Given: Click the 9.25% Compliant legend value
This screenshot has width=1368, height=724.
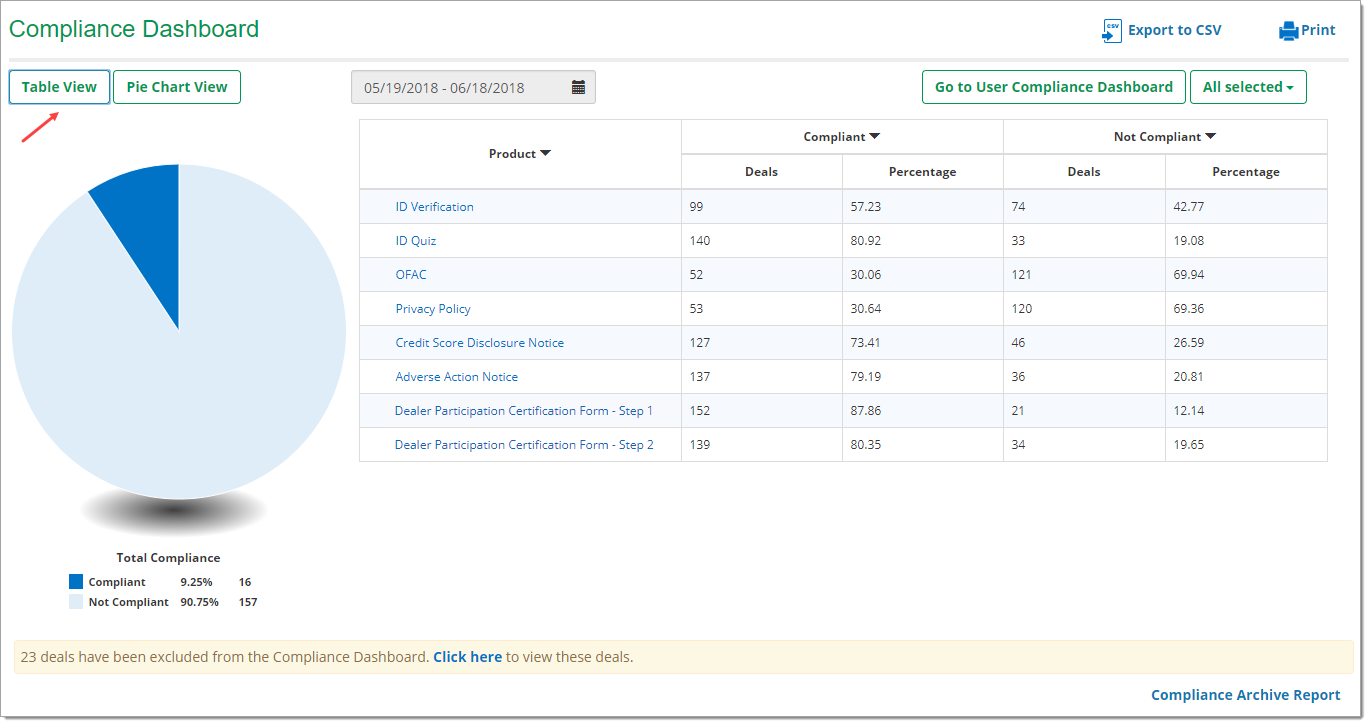Looking at the screenshot, I should point(197,582).
